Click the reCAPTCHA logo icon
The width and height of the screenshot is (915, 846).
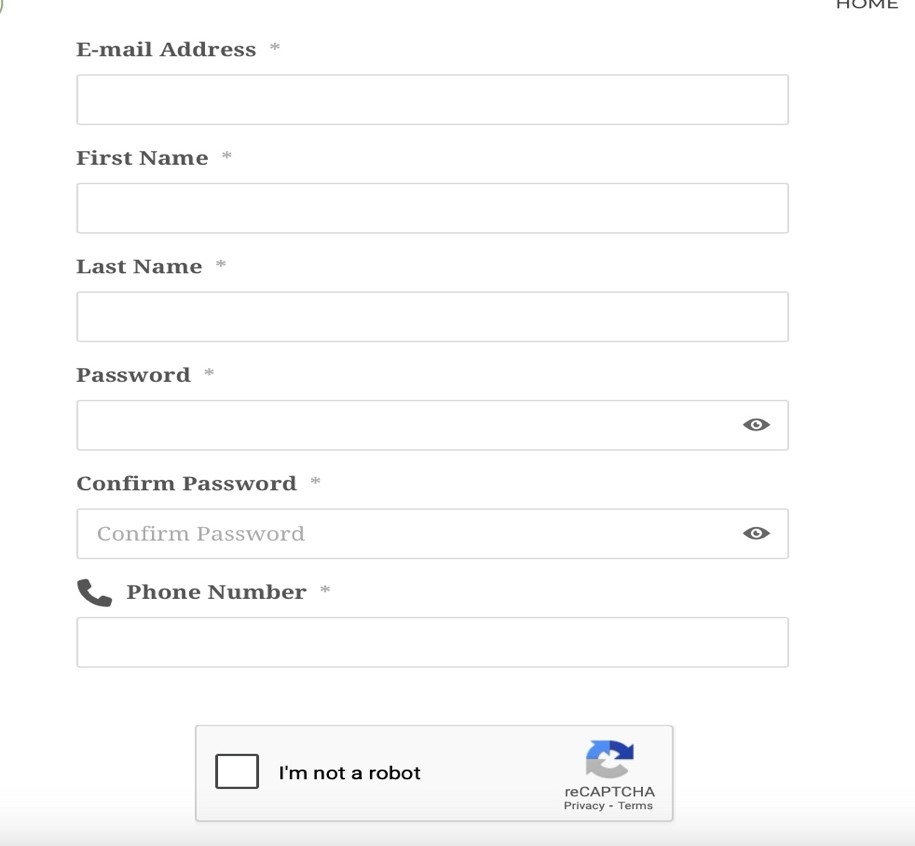pyautogui.click(x=609, y=759)
